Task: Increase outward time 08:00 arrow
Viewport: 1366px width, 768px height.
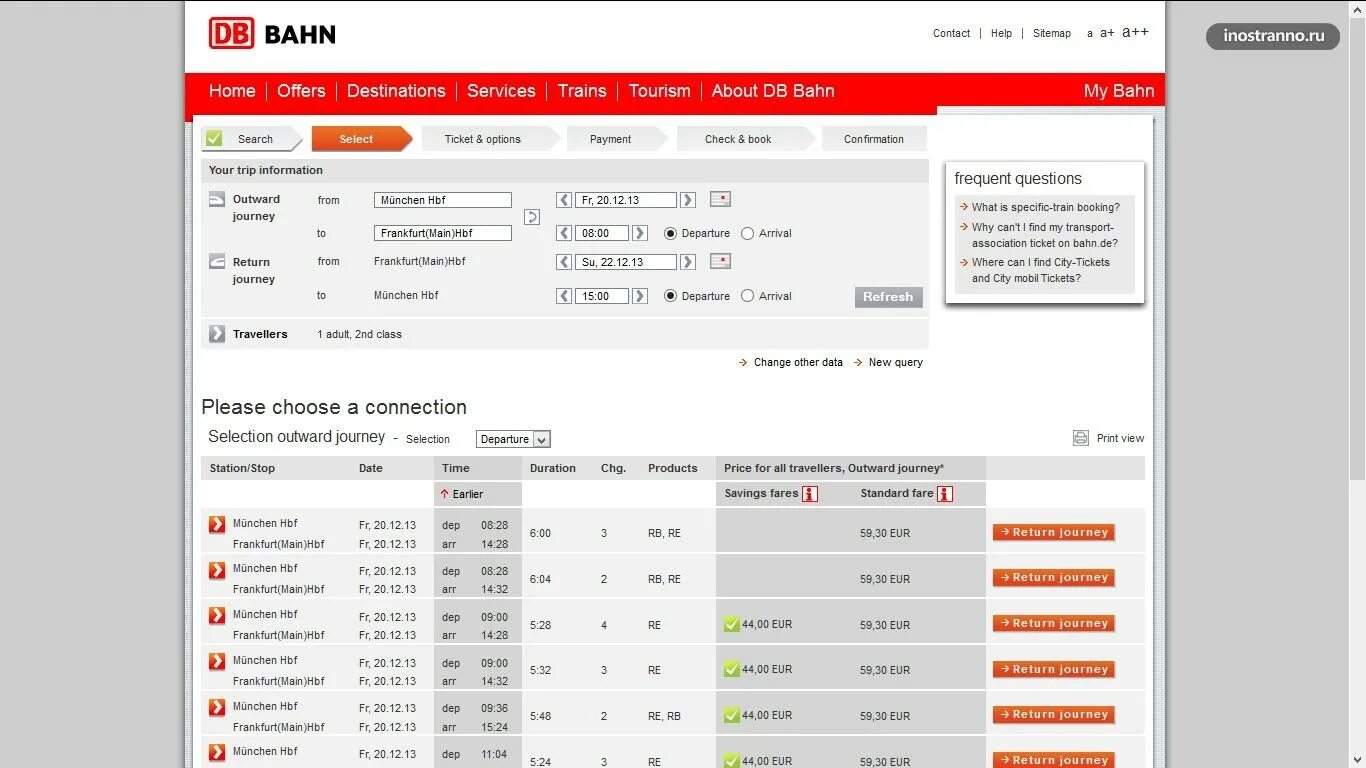Action: (640, 233)
